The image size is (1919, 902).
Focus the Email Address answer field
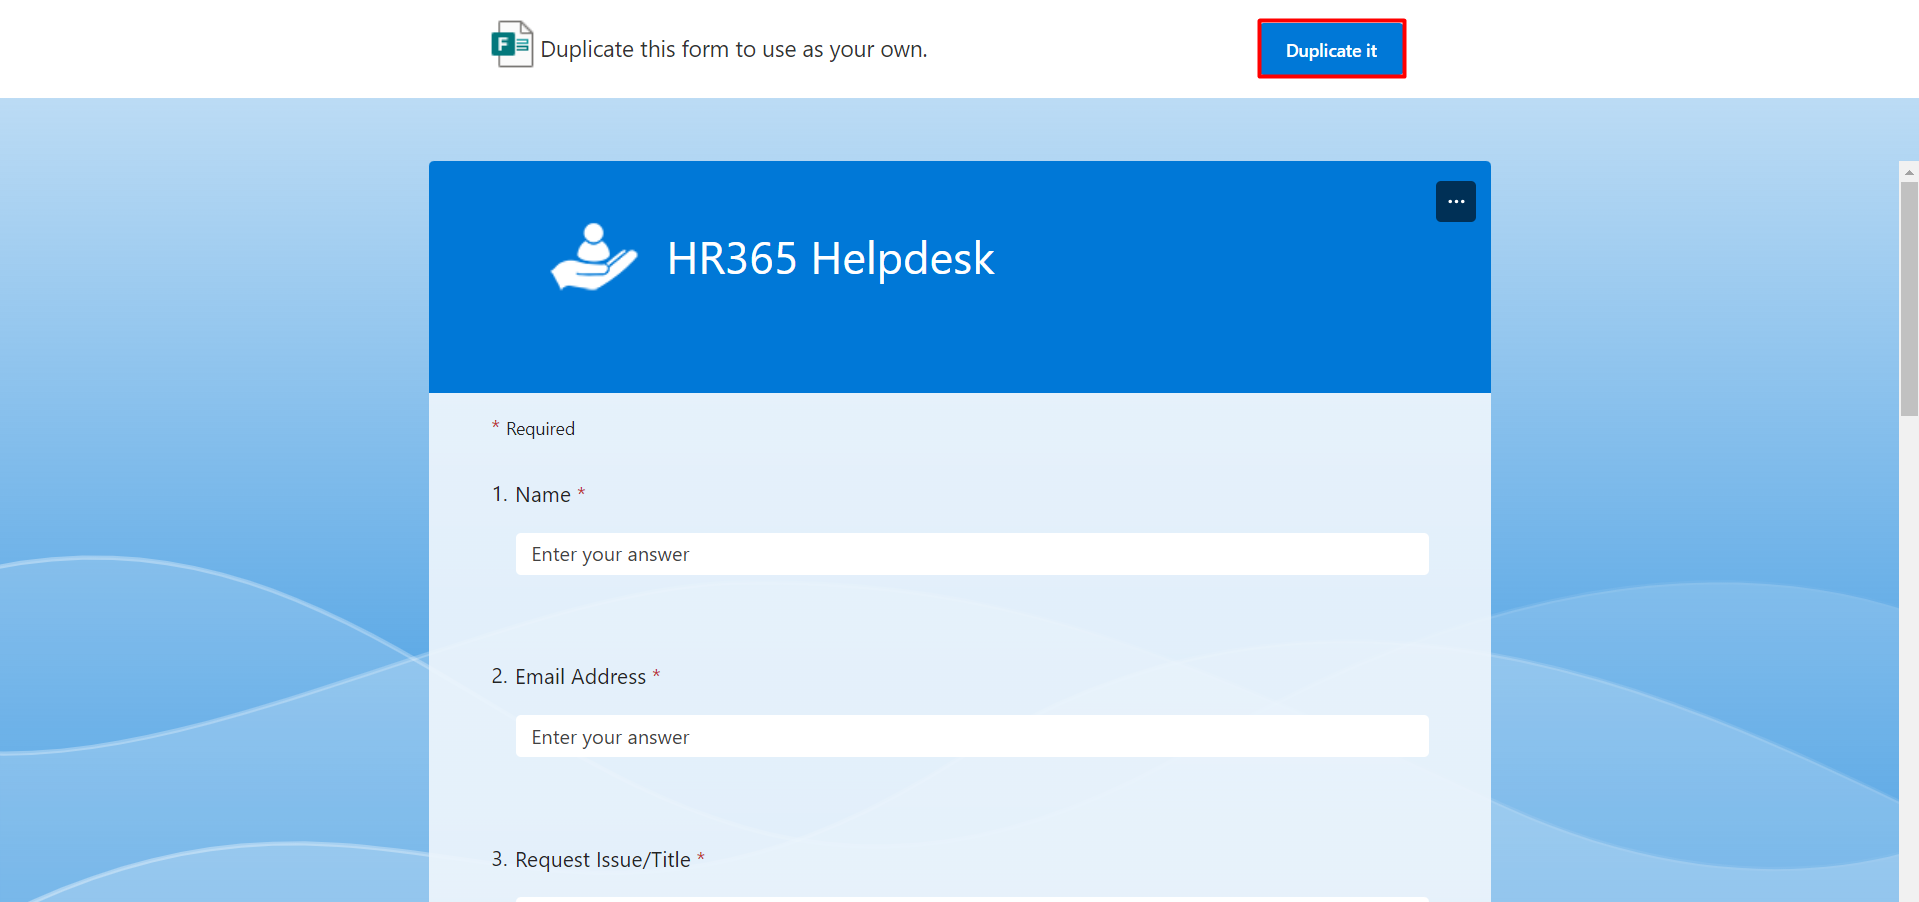(x=972, y=736)
